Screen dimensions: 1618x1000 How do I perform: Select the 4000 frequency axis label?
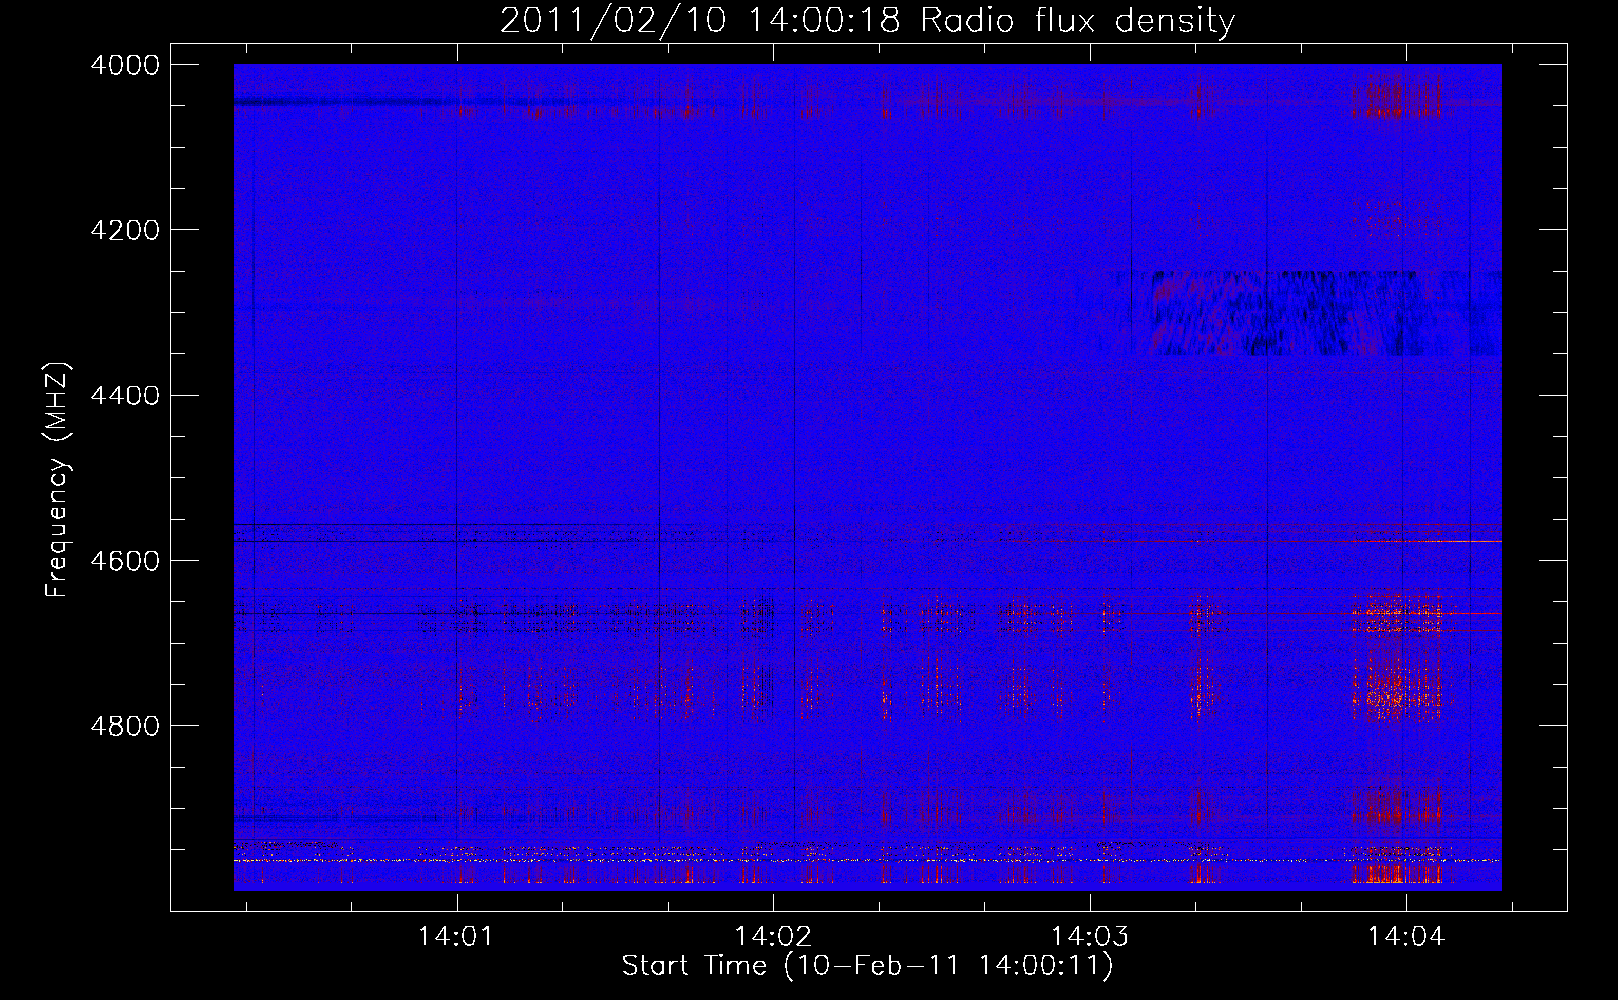pos(125,65)
